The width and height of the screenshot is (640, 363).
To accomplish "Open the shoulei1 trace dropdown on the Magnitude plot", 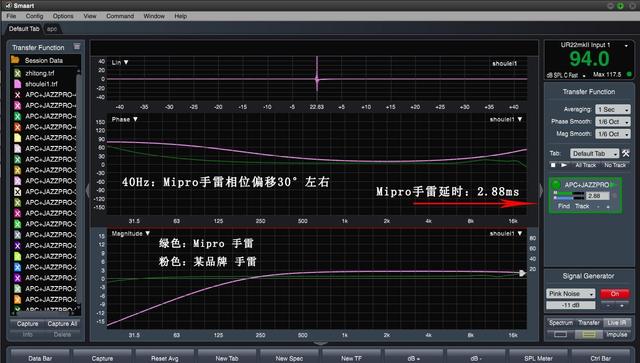I will pos(506,234).
